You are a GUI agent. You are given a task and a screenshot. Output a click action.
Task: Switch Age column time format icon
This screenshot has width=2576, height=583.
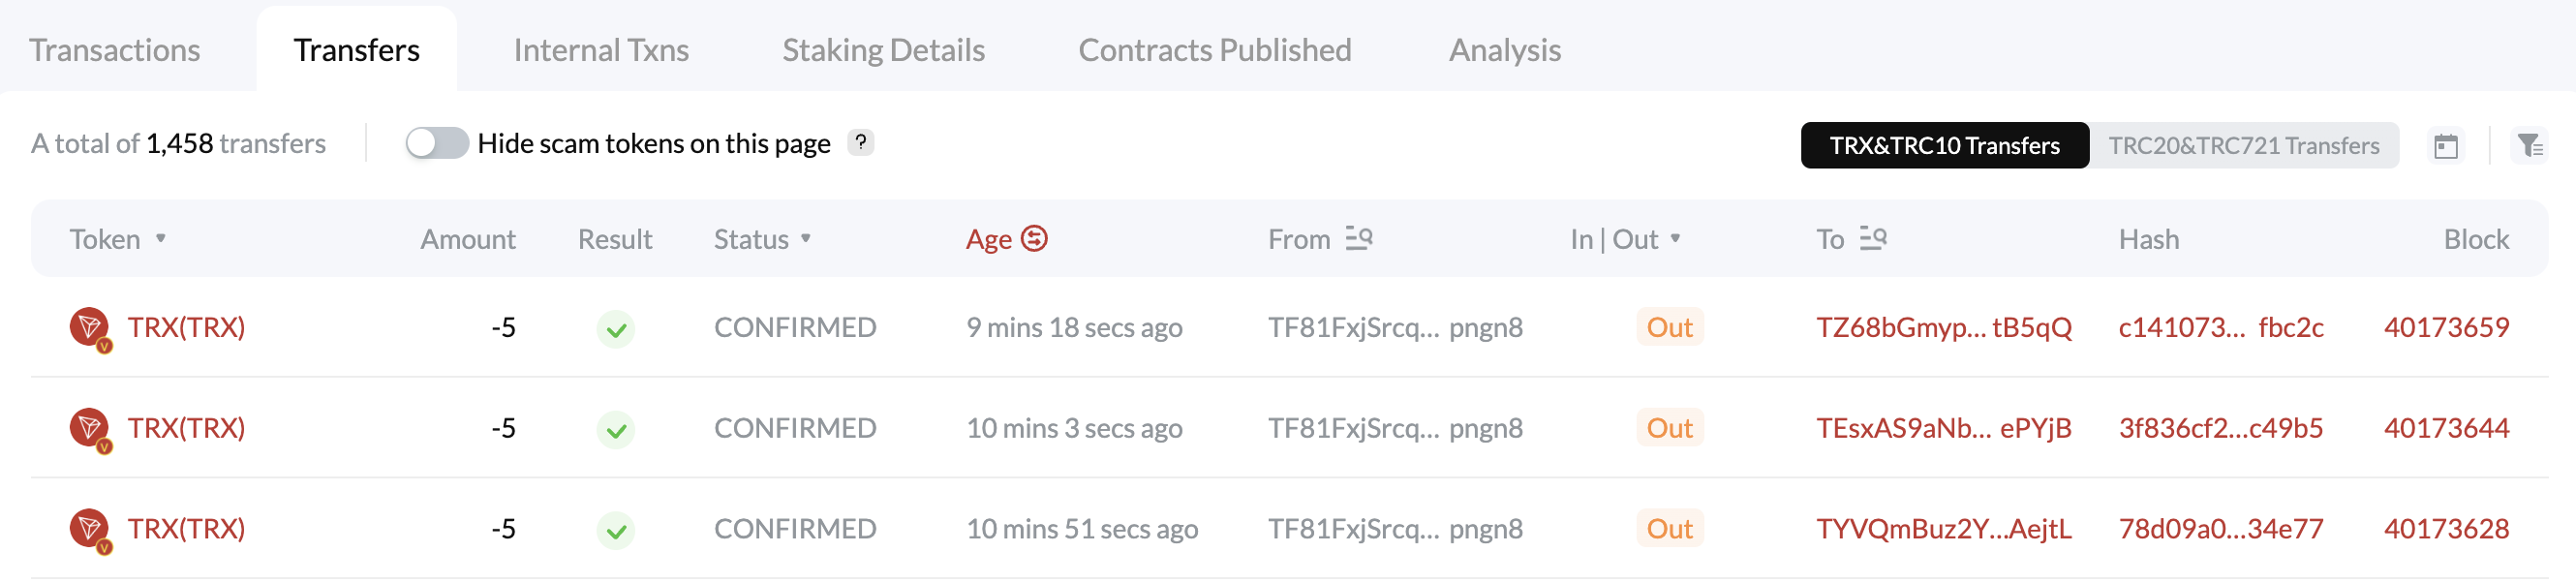tap(1034, 239)
